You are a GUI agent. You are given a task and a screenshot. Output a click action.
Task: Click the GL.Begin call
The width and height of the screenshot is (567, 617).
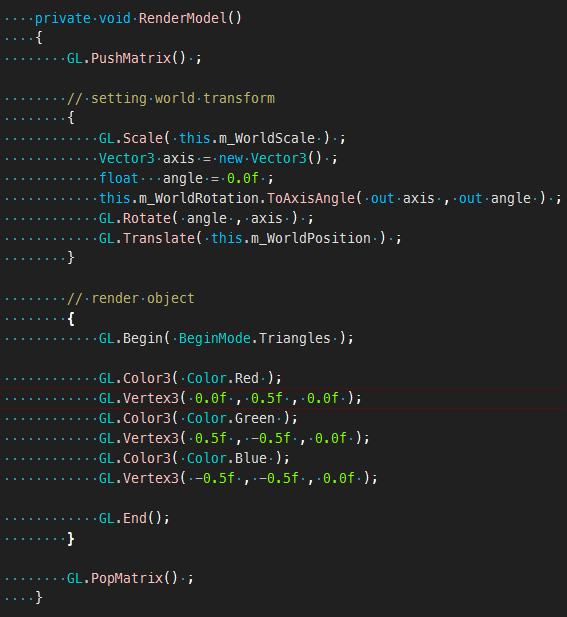(226, 338)
